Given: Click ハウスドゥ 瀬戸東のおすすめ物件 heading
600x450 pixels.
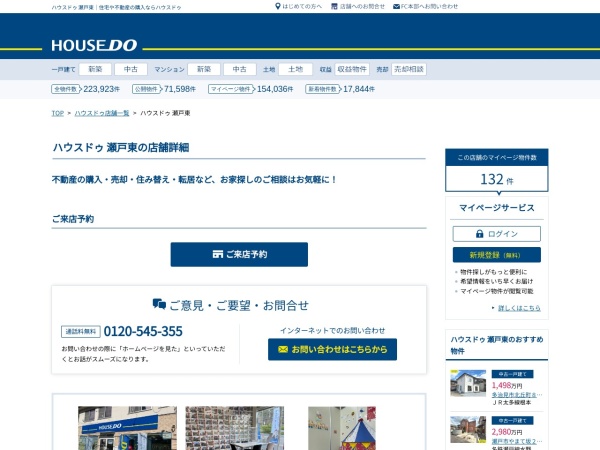Looking at the screenshot, I should (x=497, y=345).
